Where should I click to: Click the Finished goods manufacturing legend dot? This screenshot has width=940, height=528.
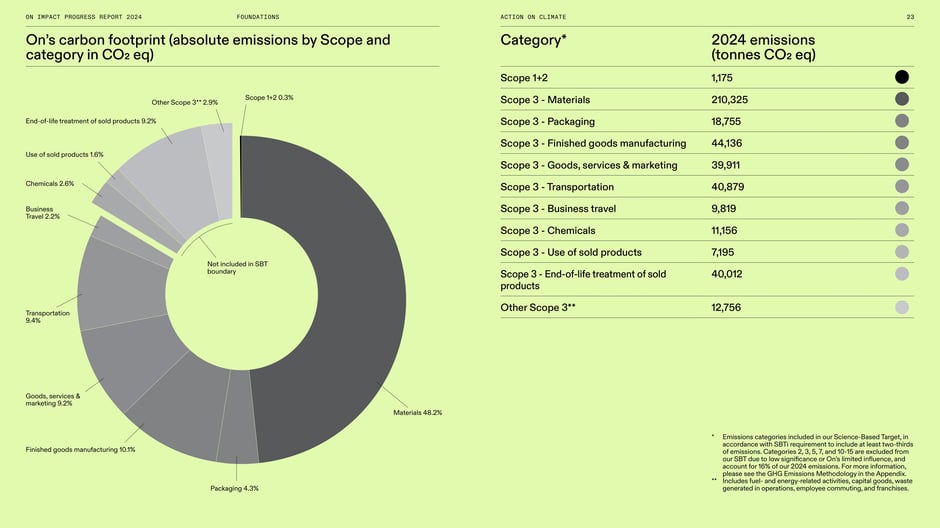click(902, 143)
